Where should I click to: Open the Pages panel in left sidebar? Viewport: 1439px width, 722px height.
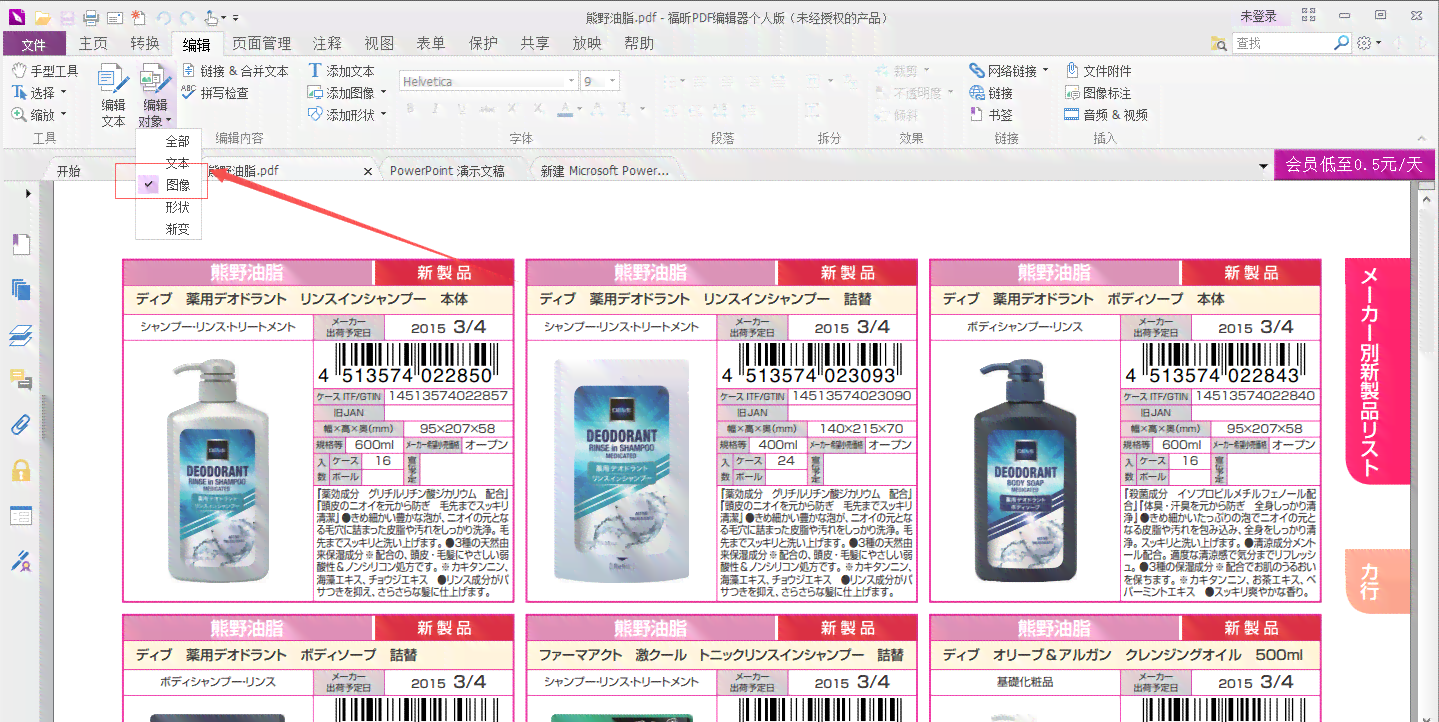click(x=21, y=290)
